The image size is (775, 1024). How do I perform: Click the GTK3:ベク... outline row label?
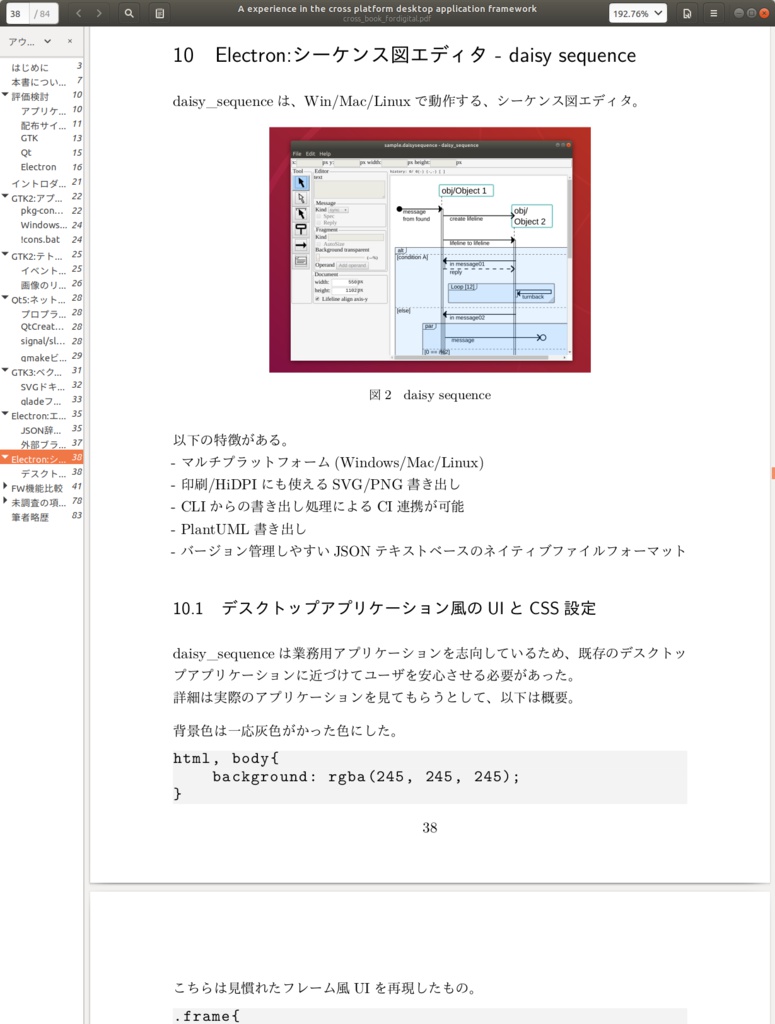point(37,372)
